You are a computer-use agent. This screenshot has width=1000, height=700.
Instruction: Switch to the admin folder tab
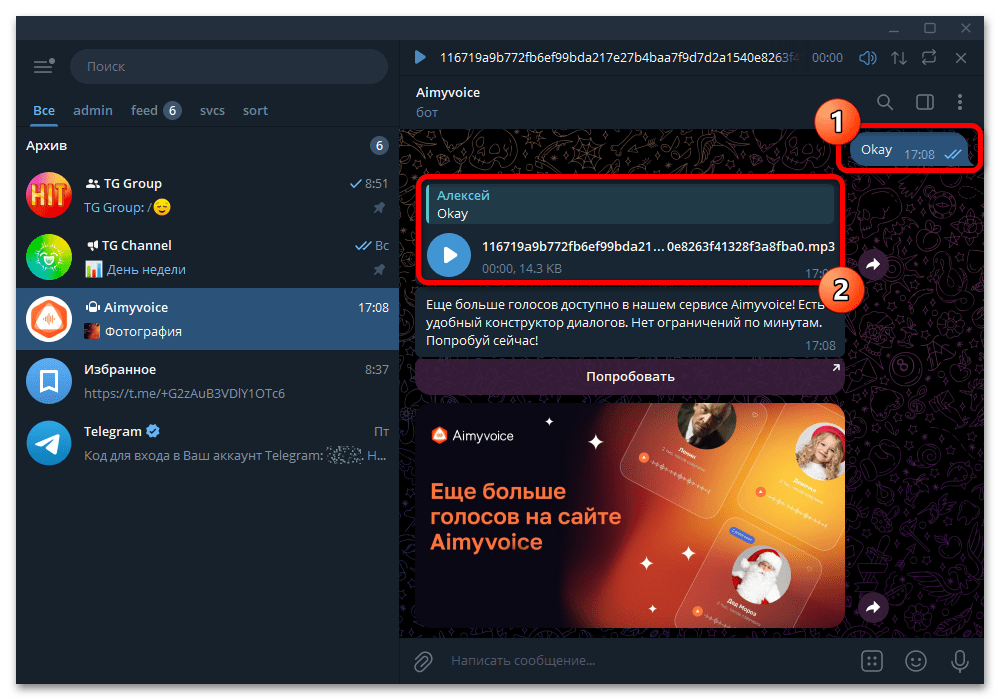click(93, 110)
